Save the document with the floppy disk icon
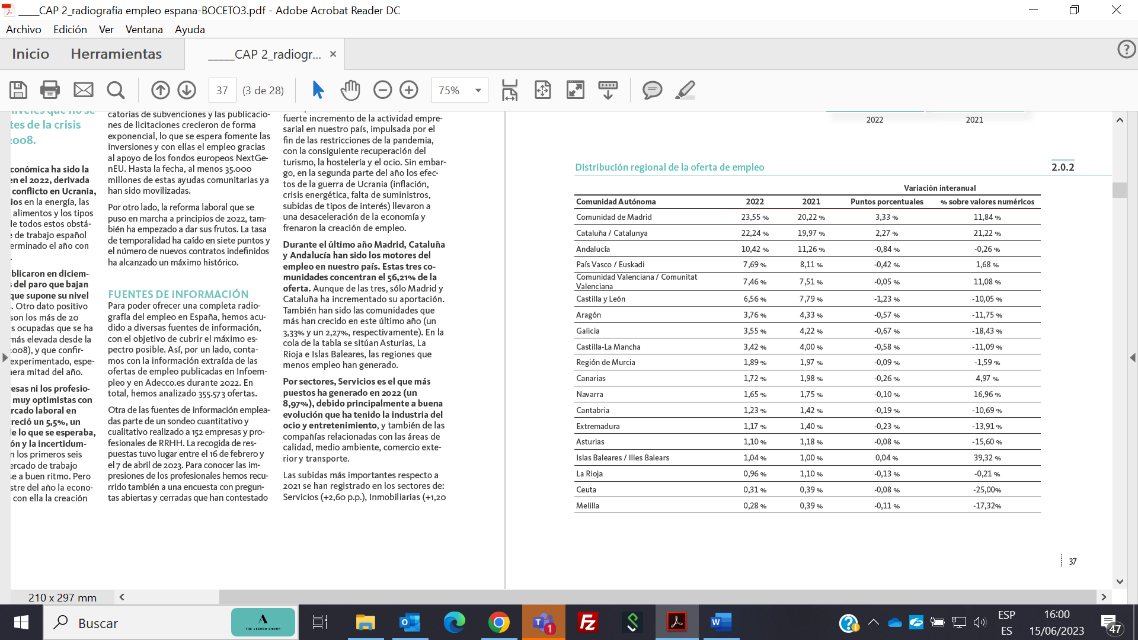The height and width of the screenshot is (640, 1138). click(18, 90)
